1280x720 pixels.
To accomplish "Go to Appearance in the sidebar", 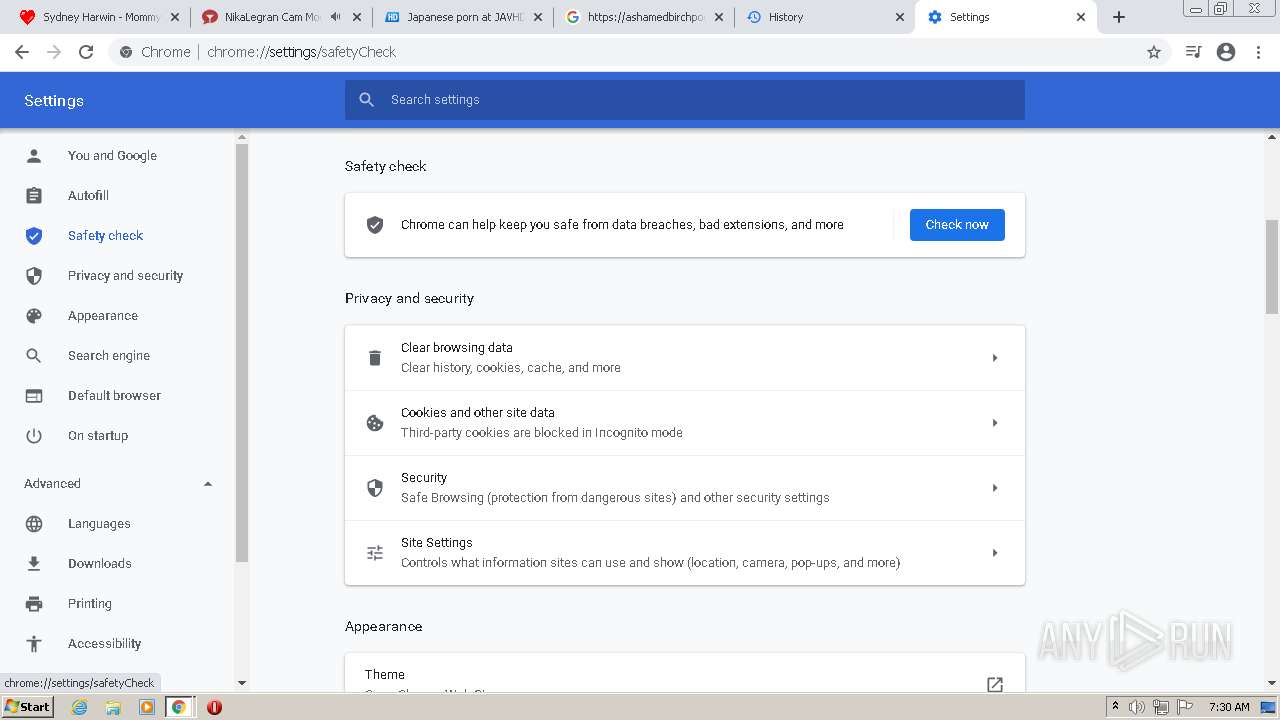I will tap(103, 316).
